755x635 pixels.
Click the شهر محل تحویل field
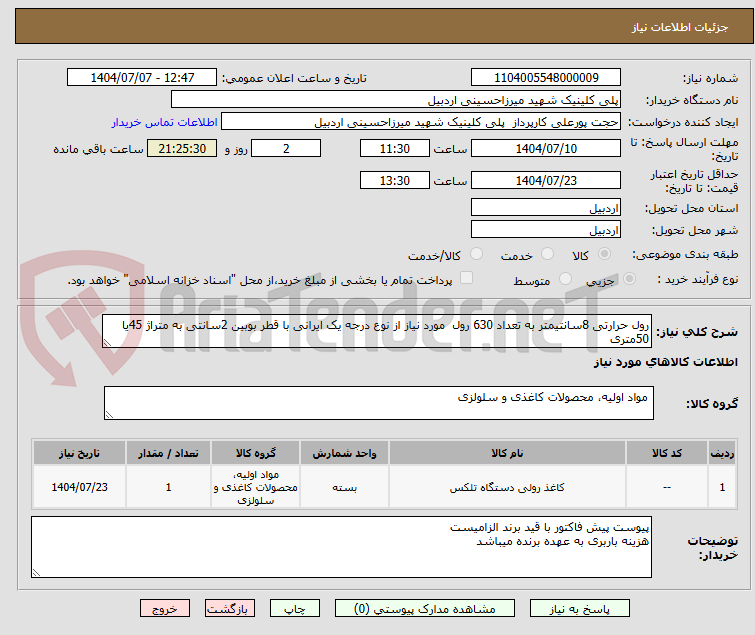click(x=546, y=230)
